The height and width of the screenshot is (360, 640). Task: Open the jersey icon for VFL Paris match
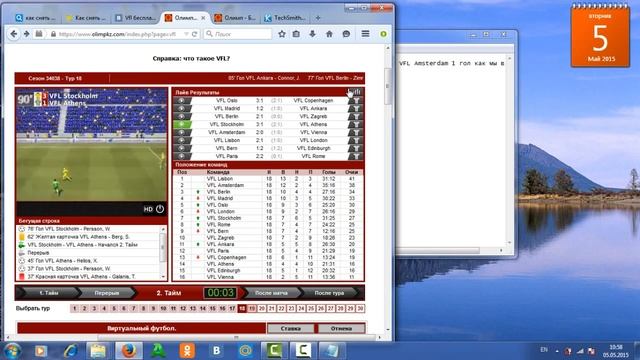pos(356,156)
